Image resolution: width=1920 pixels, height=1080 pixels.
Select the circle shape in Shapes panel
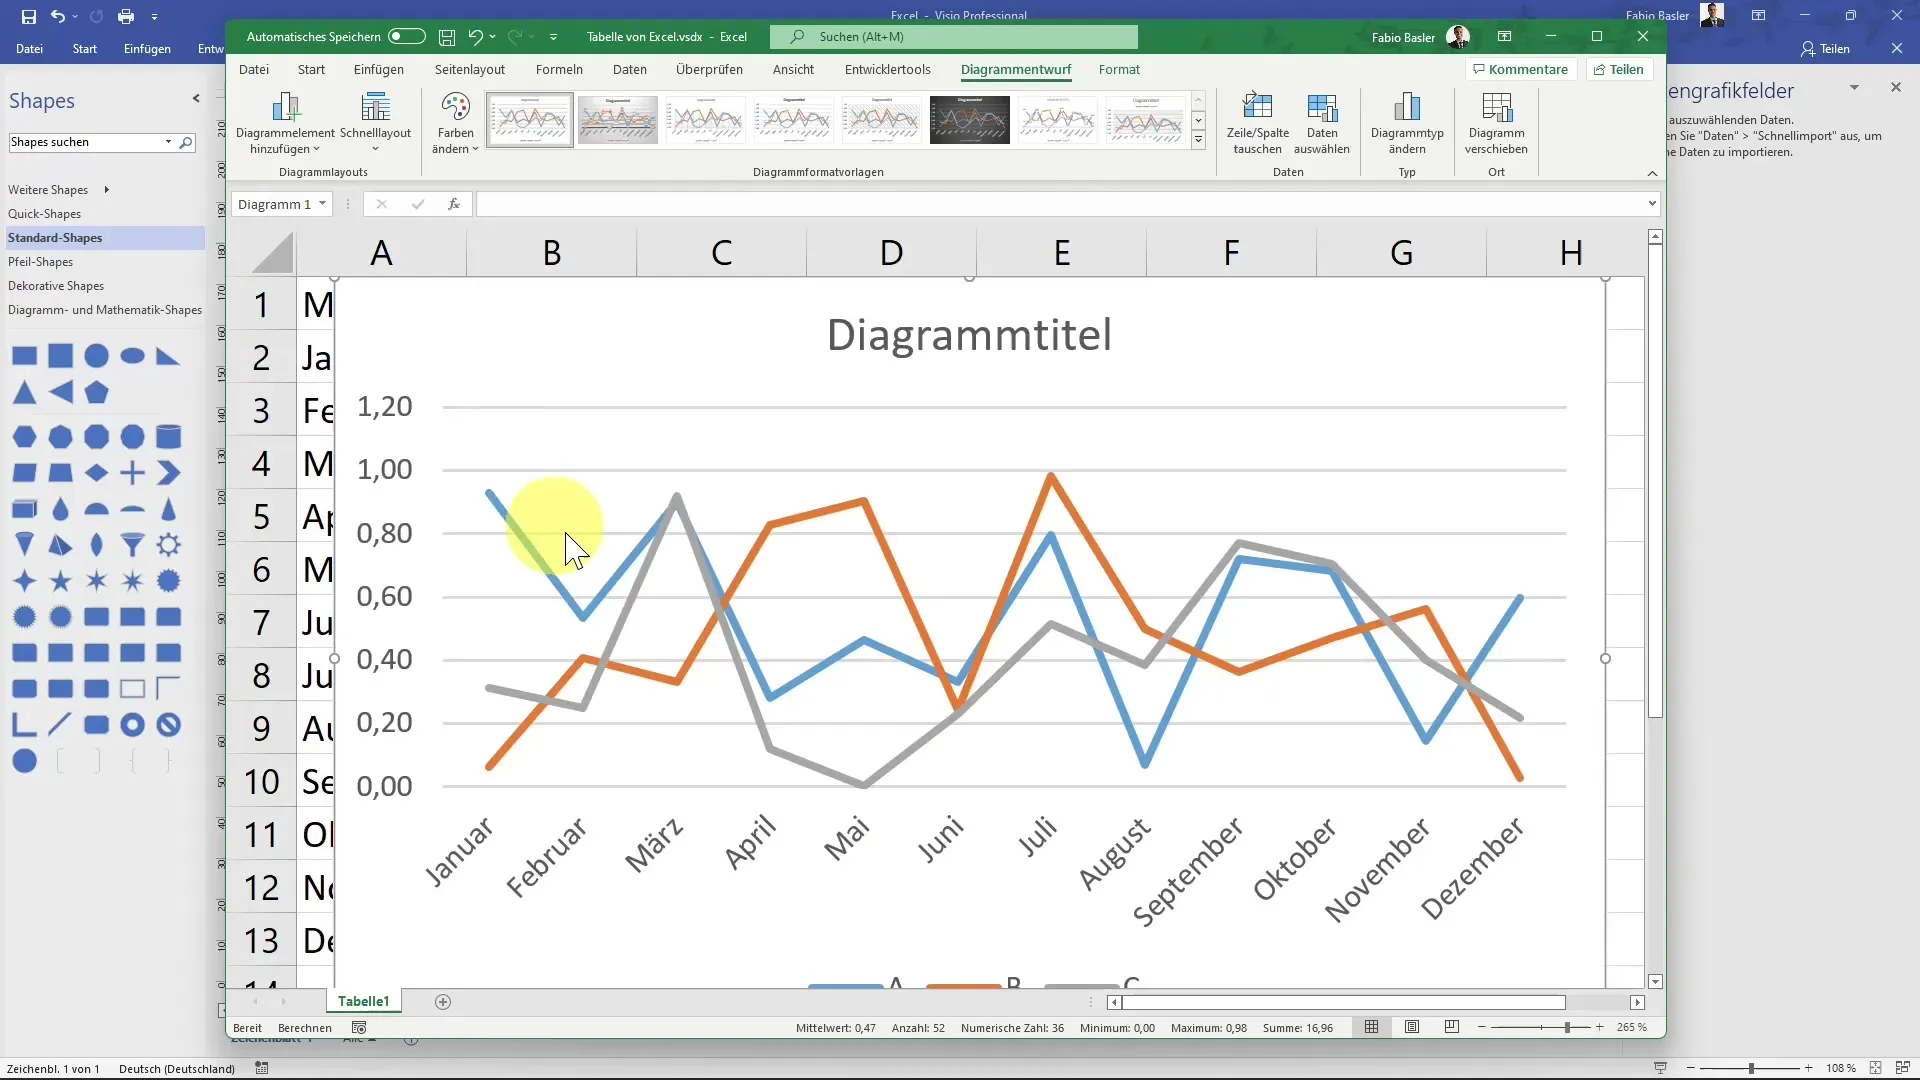97,356
